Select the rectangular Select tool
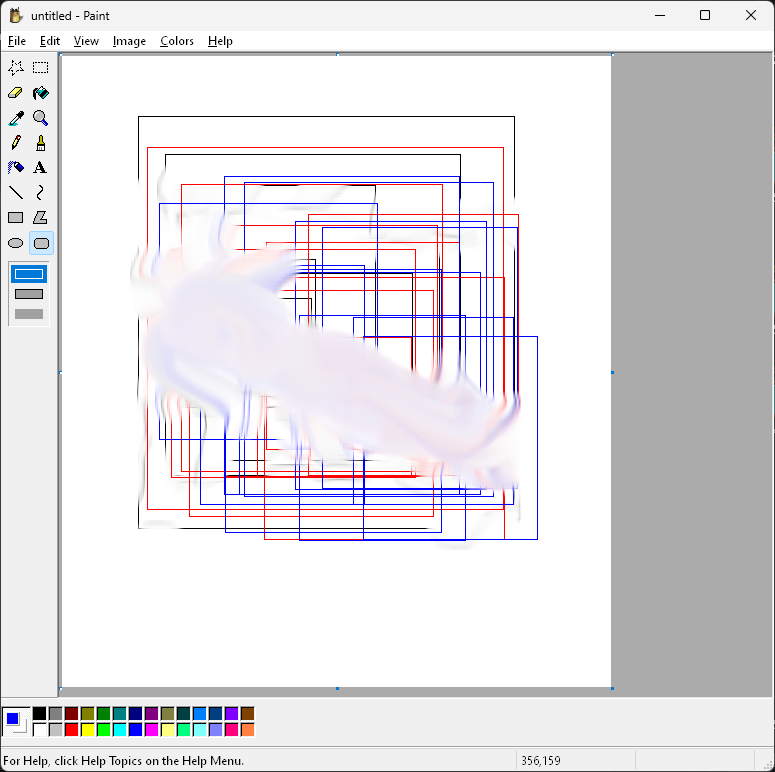This screenshot has width=775, height=772. pos(41,68)
